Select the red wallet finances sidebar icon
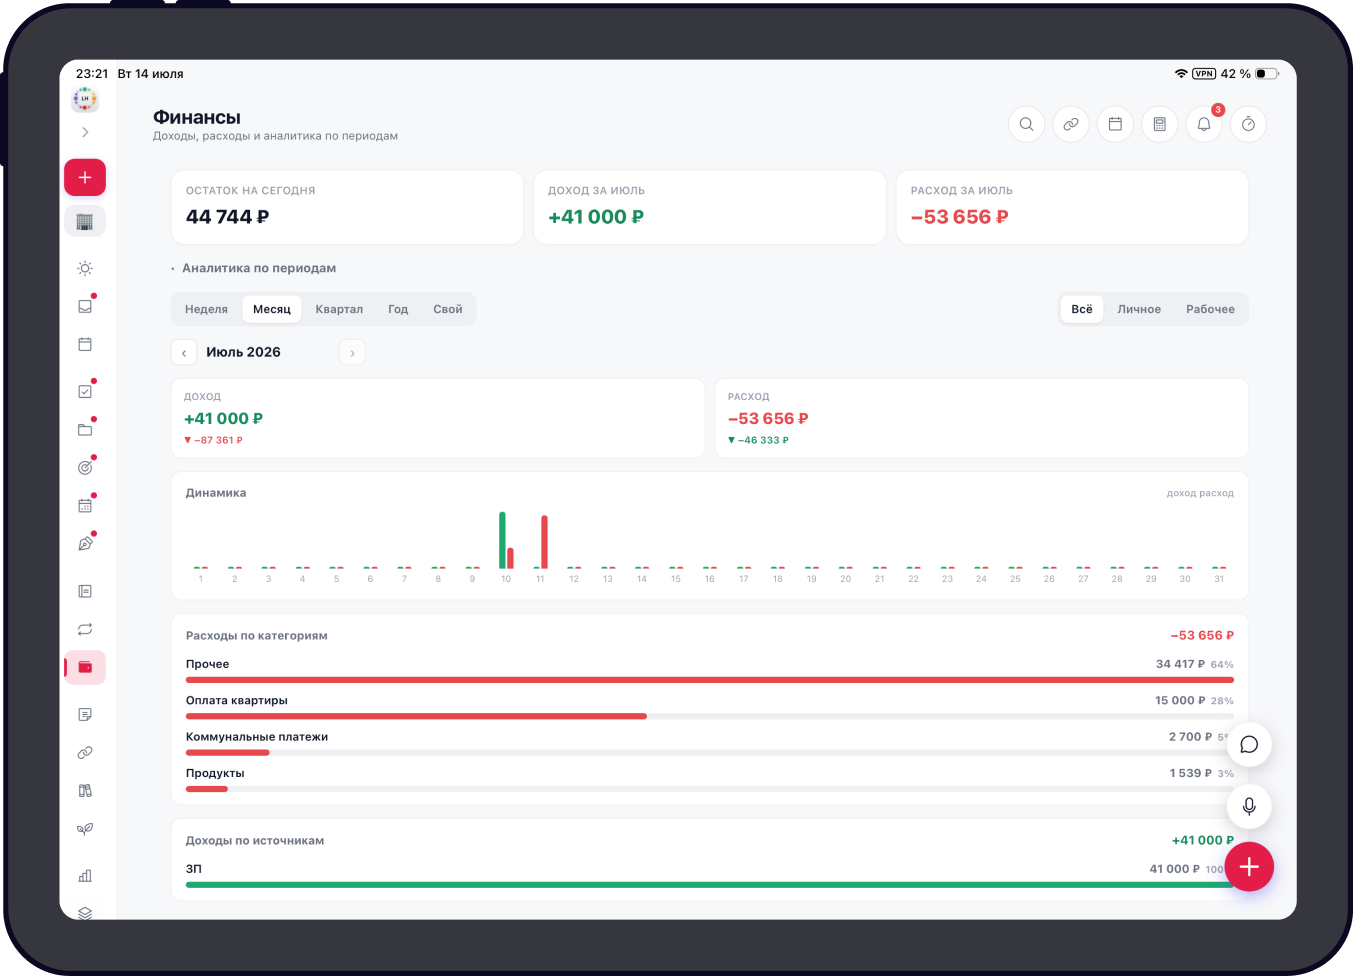This screenshot has width=1354, height=976. pos(85,667)
